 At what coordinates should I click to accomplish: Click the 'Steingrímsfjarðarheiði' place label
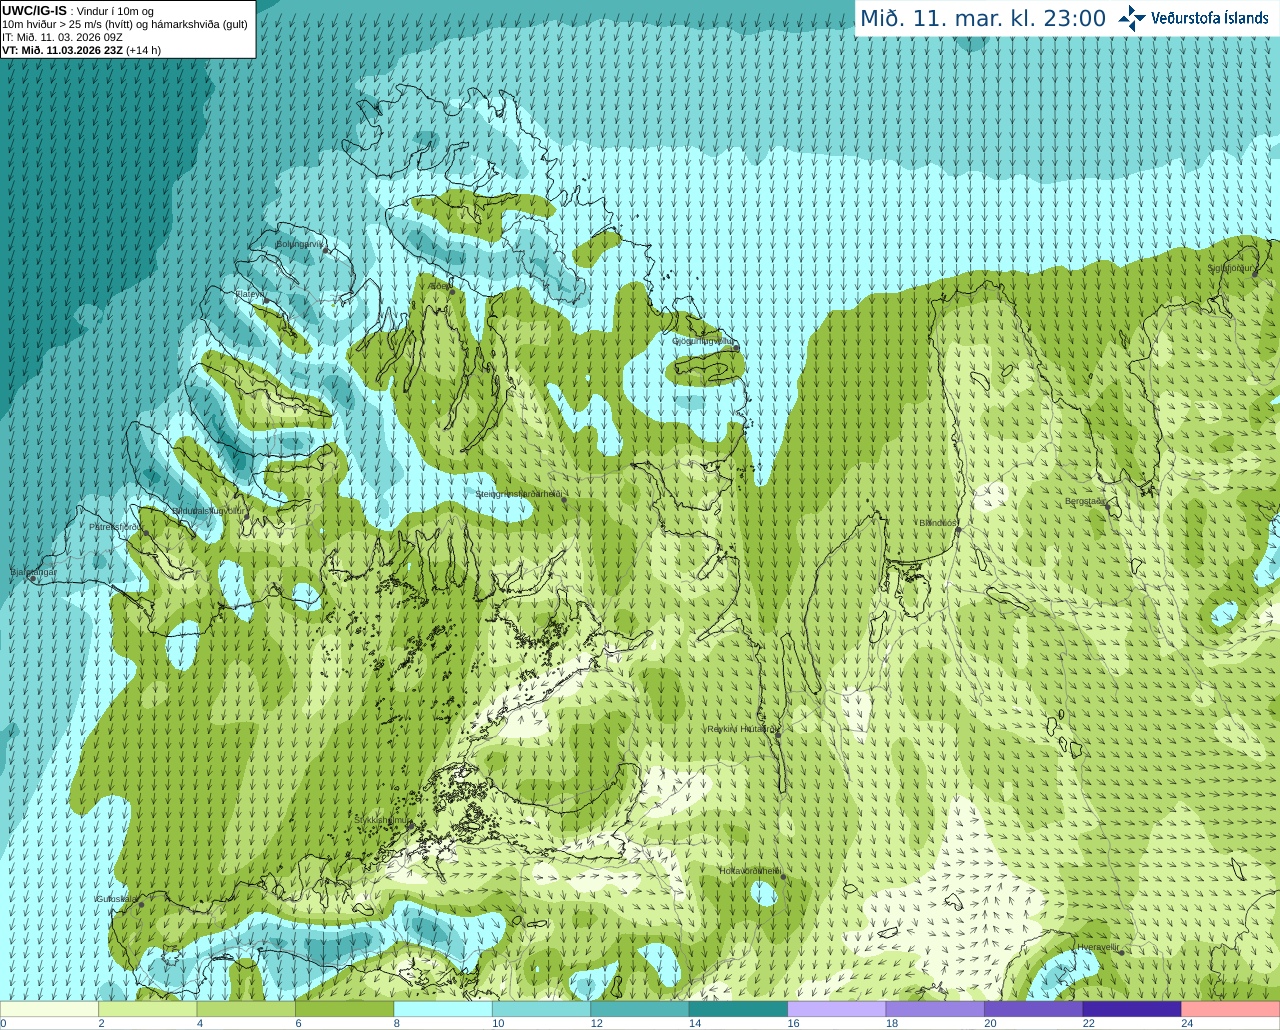click(x=518, y=494)
